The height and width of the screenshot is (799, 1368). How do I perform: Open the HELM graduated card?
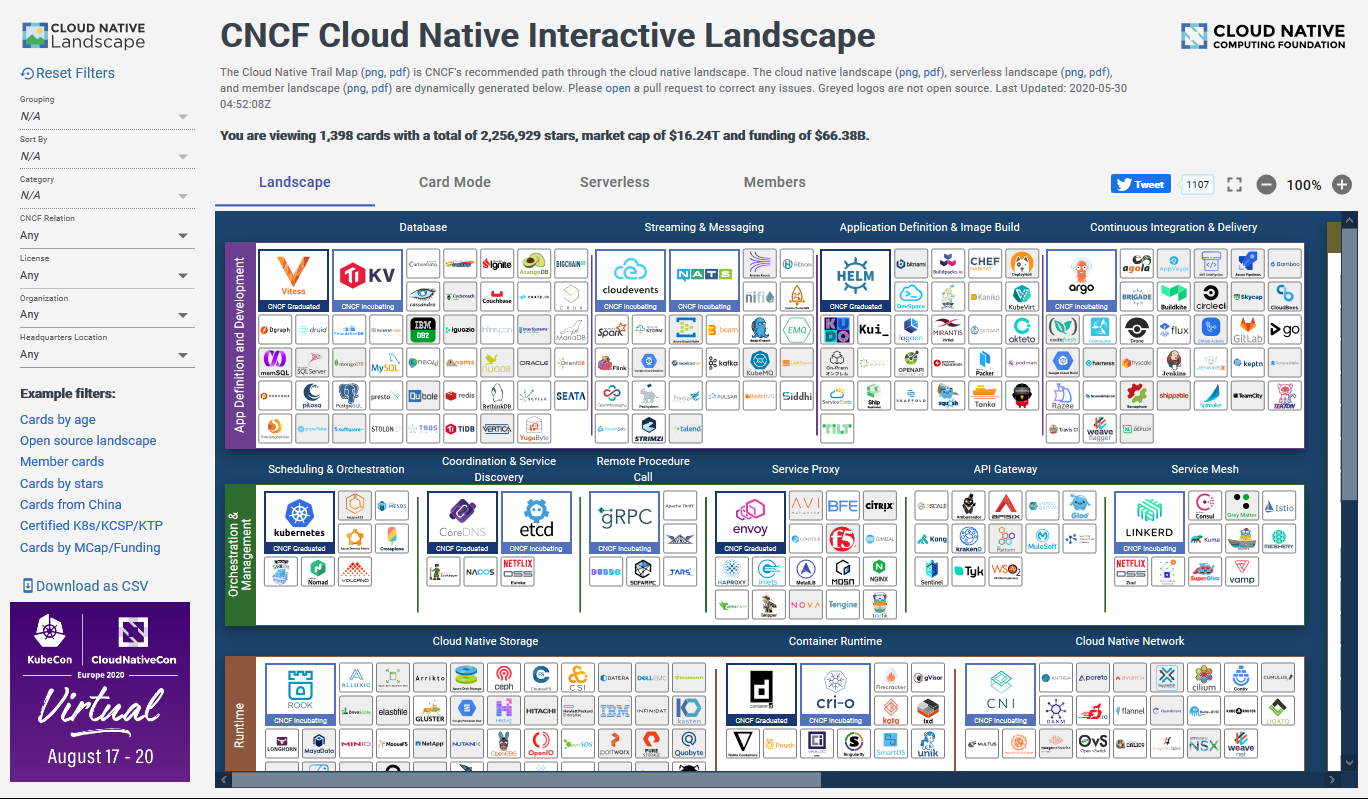(x=855, y=280)
